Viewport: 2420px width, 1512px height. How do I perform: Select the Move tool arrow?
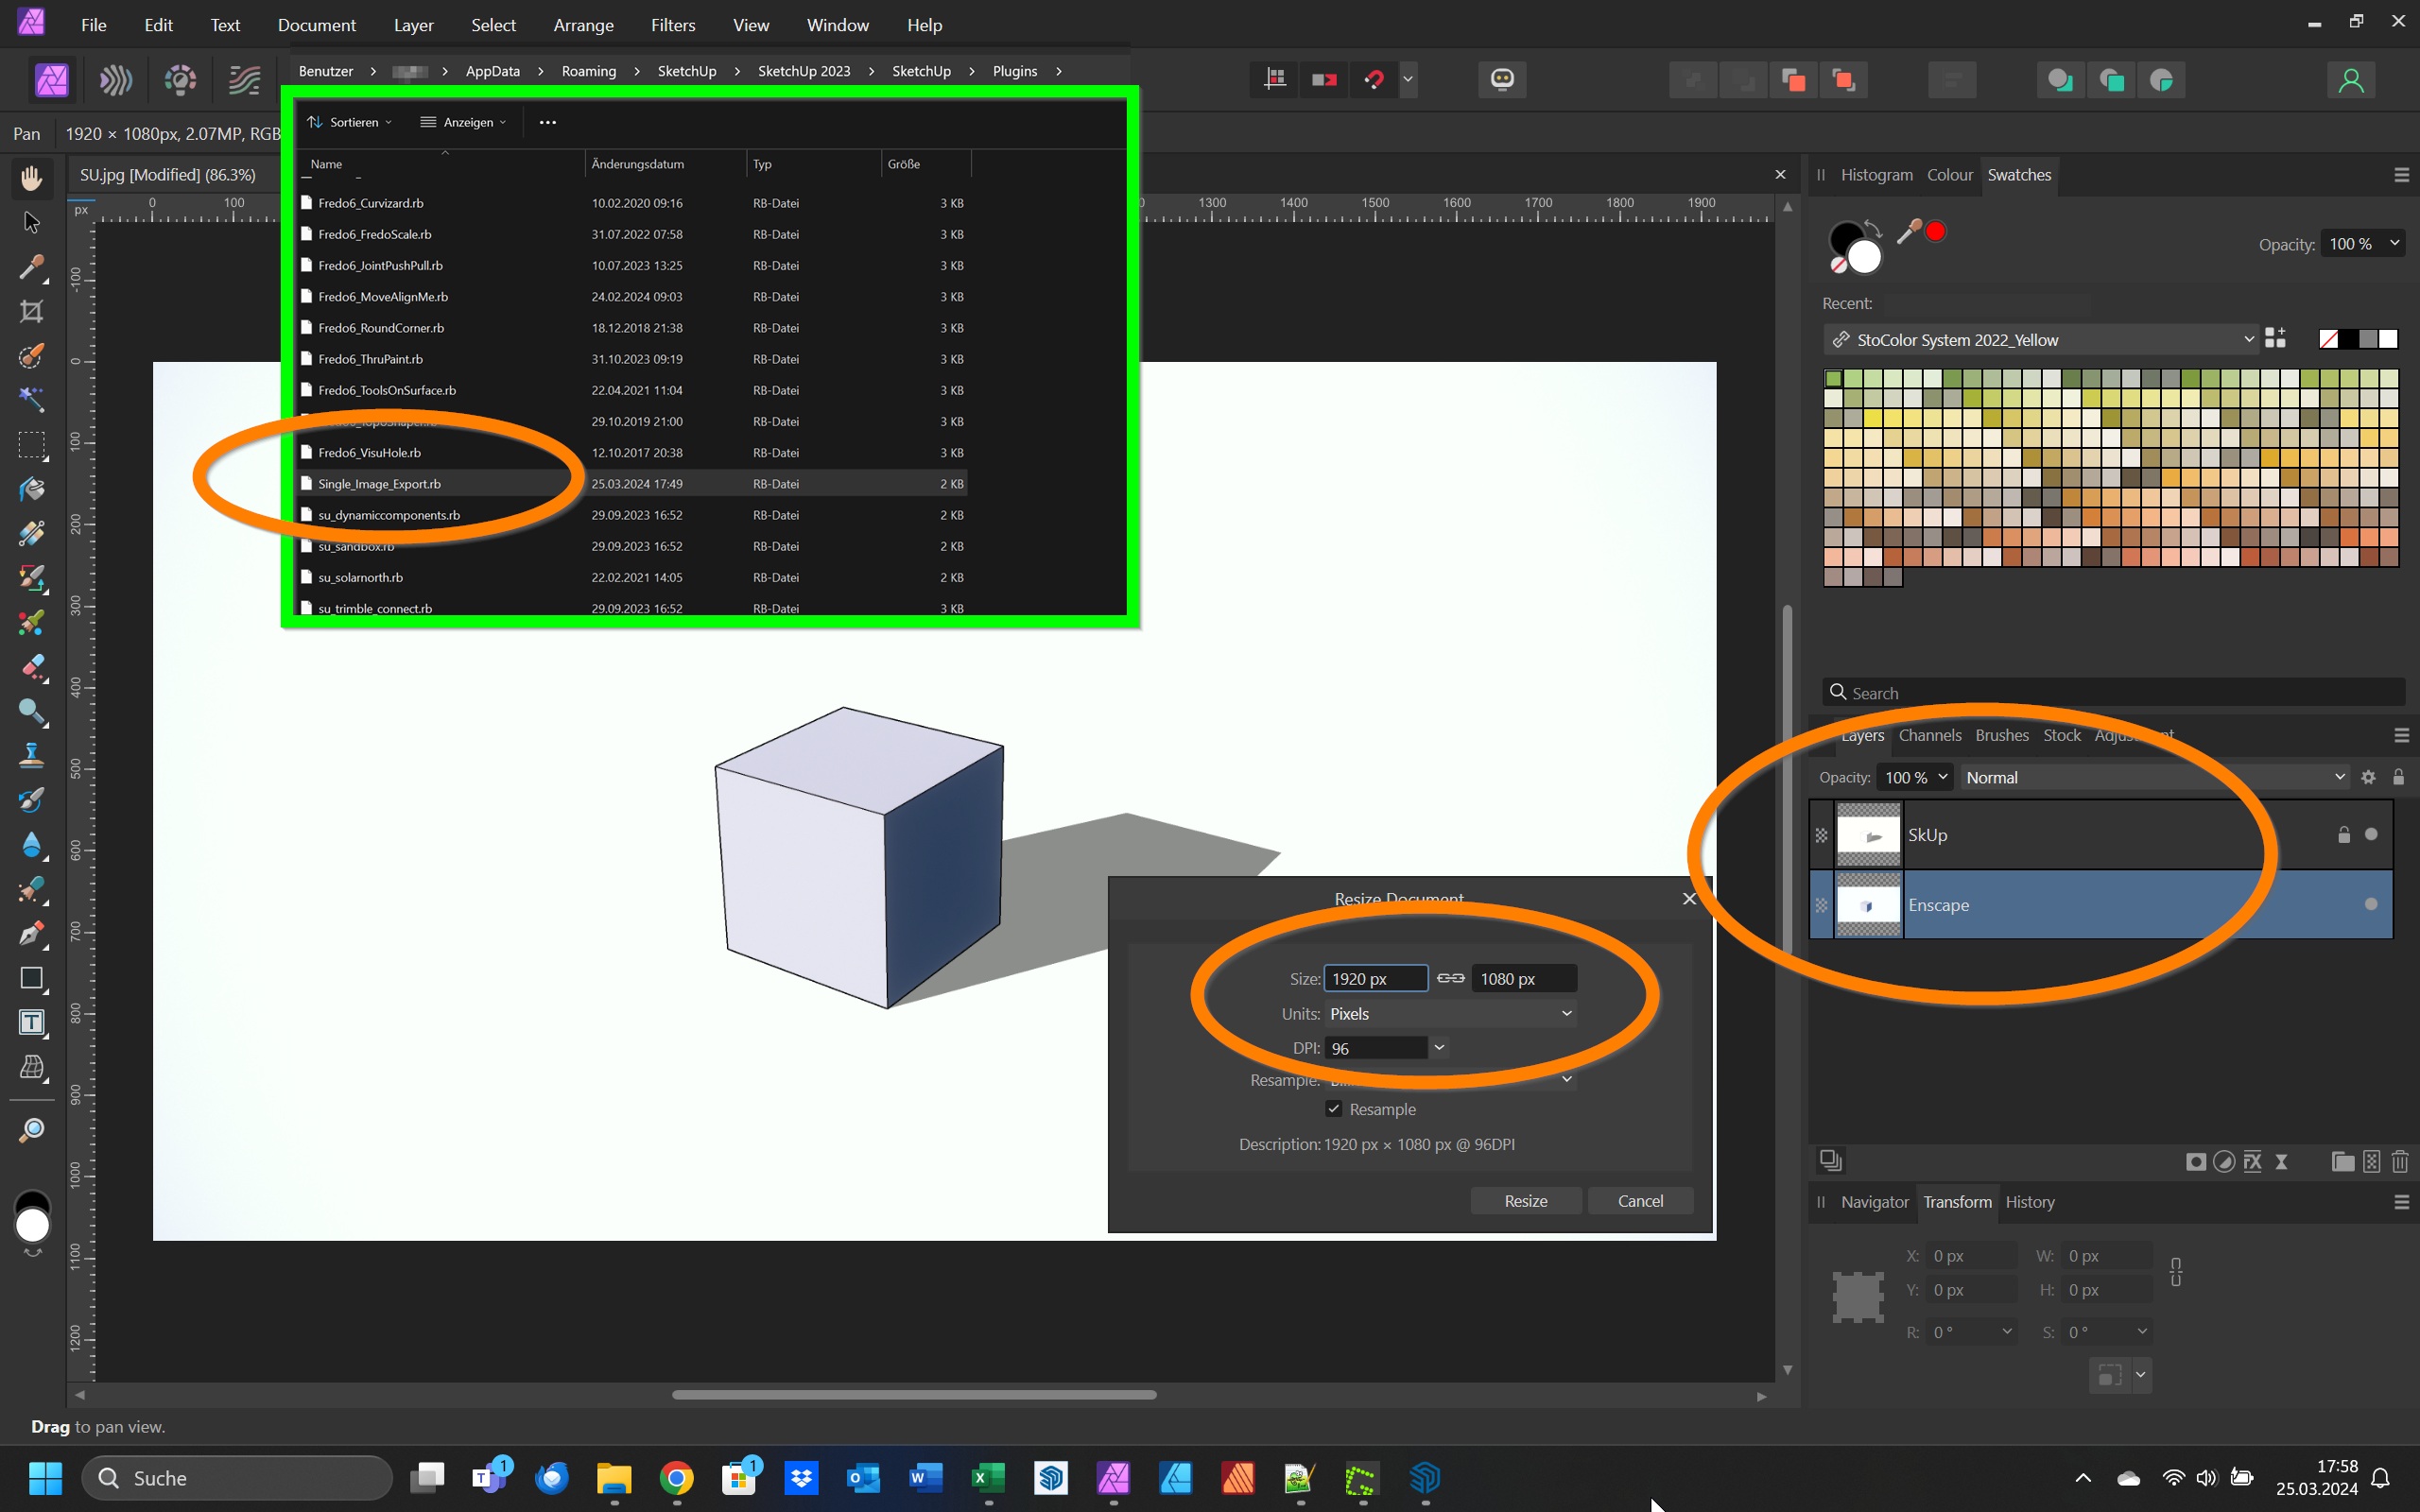click(31, 222)
